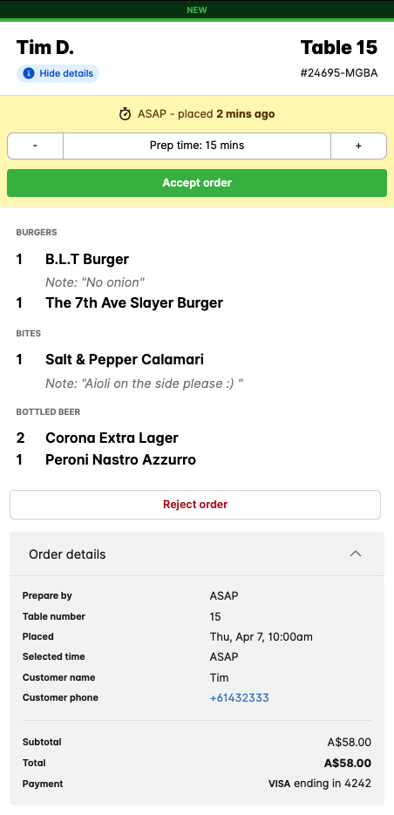The width and height of the screenshot is (394, 815).
Task: Click the VISA ending in 4242 text
Action: click(320, 783)
